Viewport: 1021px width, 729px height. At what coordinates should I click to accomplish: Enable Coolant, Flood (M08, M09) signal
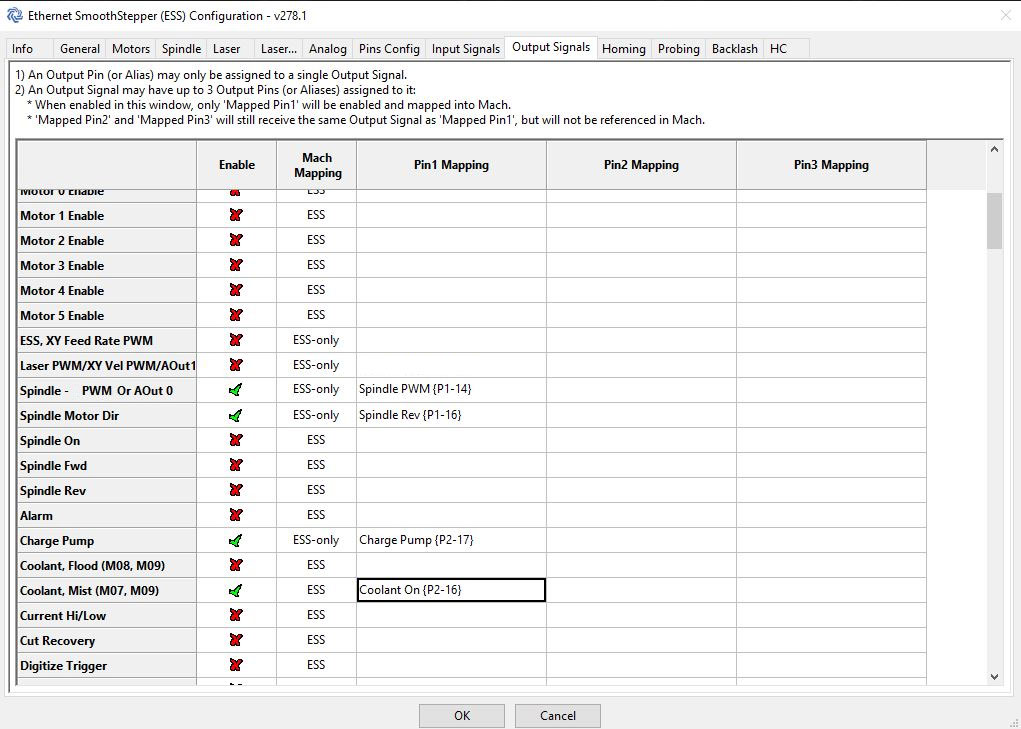[x=236, y=565]
